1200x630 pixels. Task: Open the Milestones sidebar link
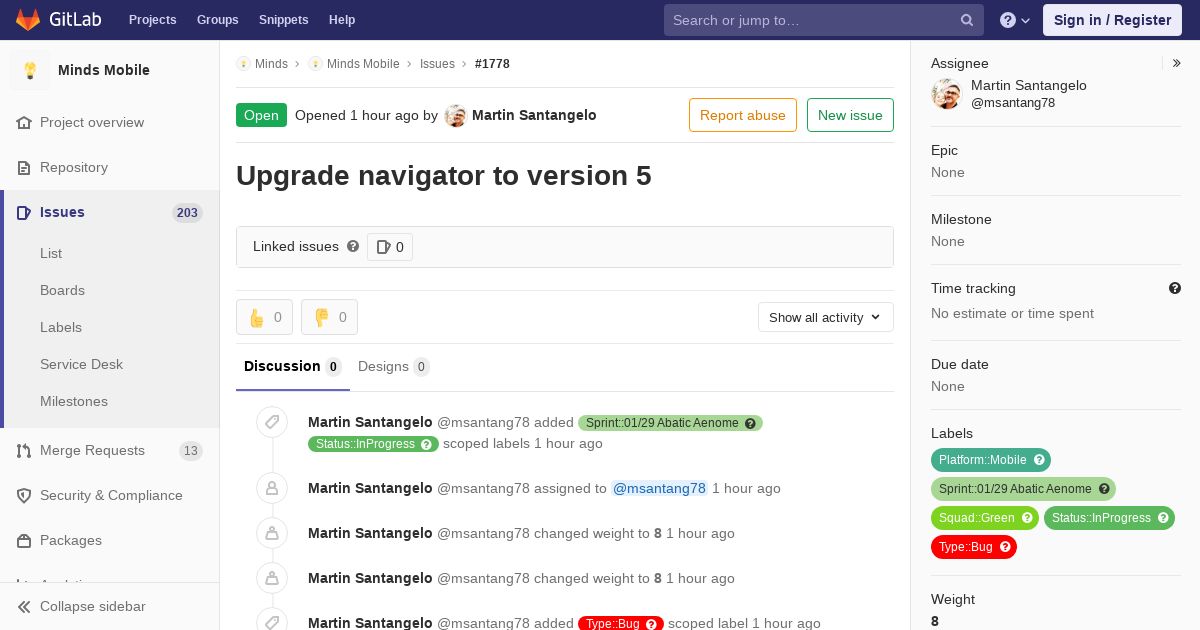coord(74,402)
